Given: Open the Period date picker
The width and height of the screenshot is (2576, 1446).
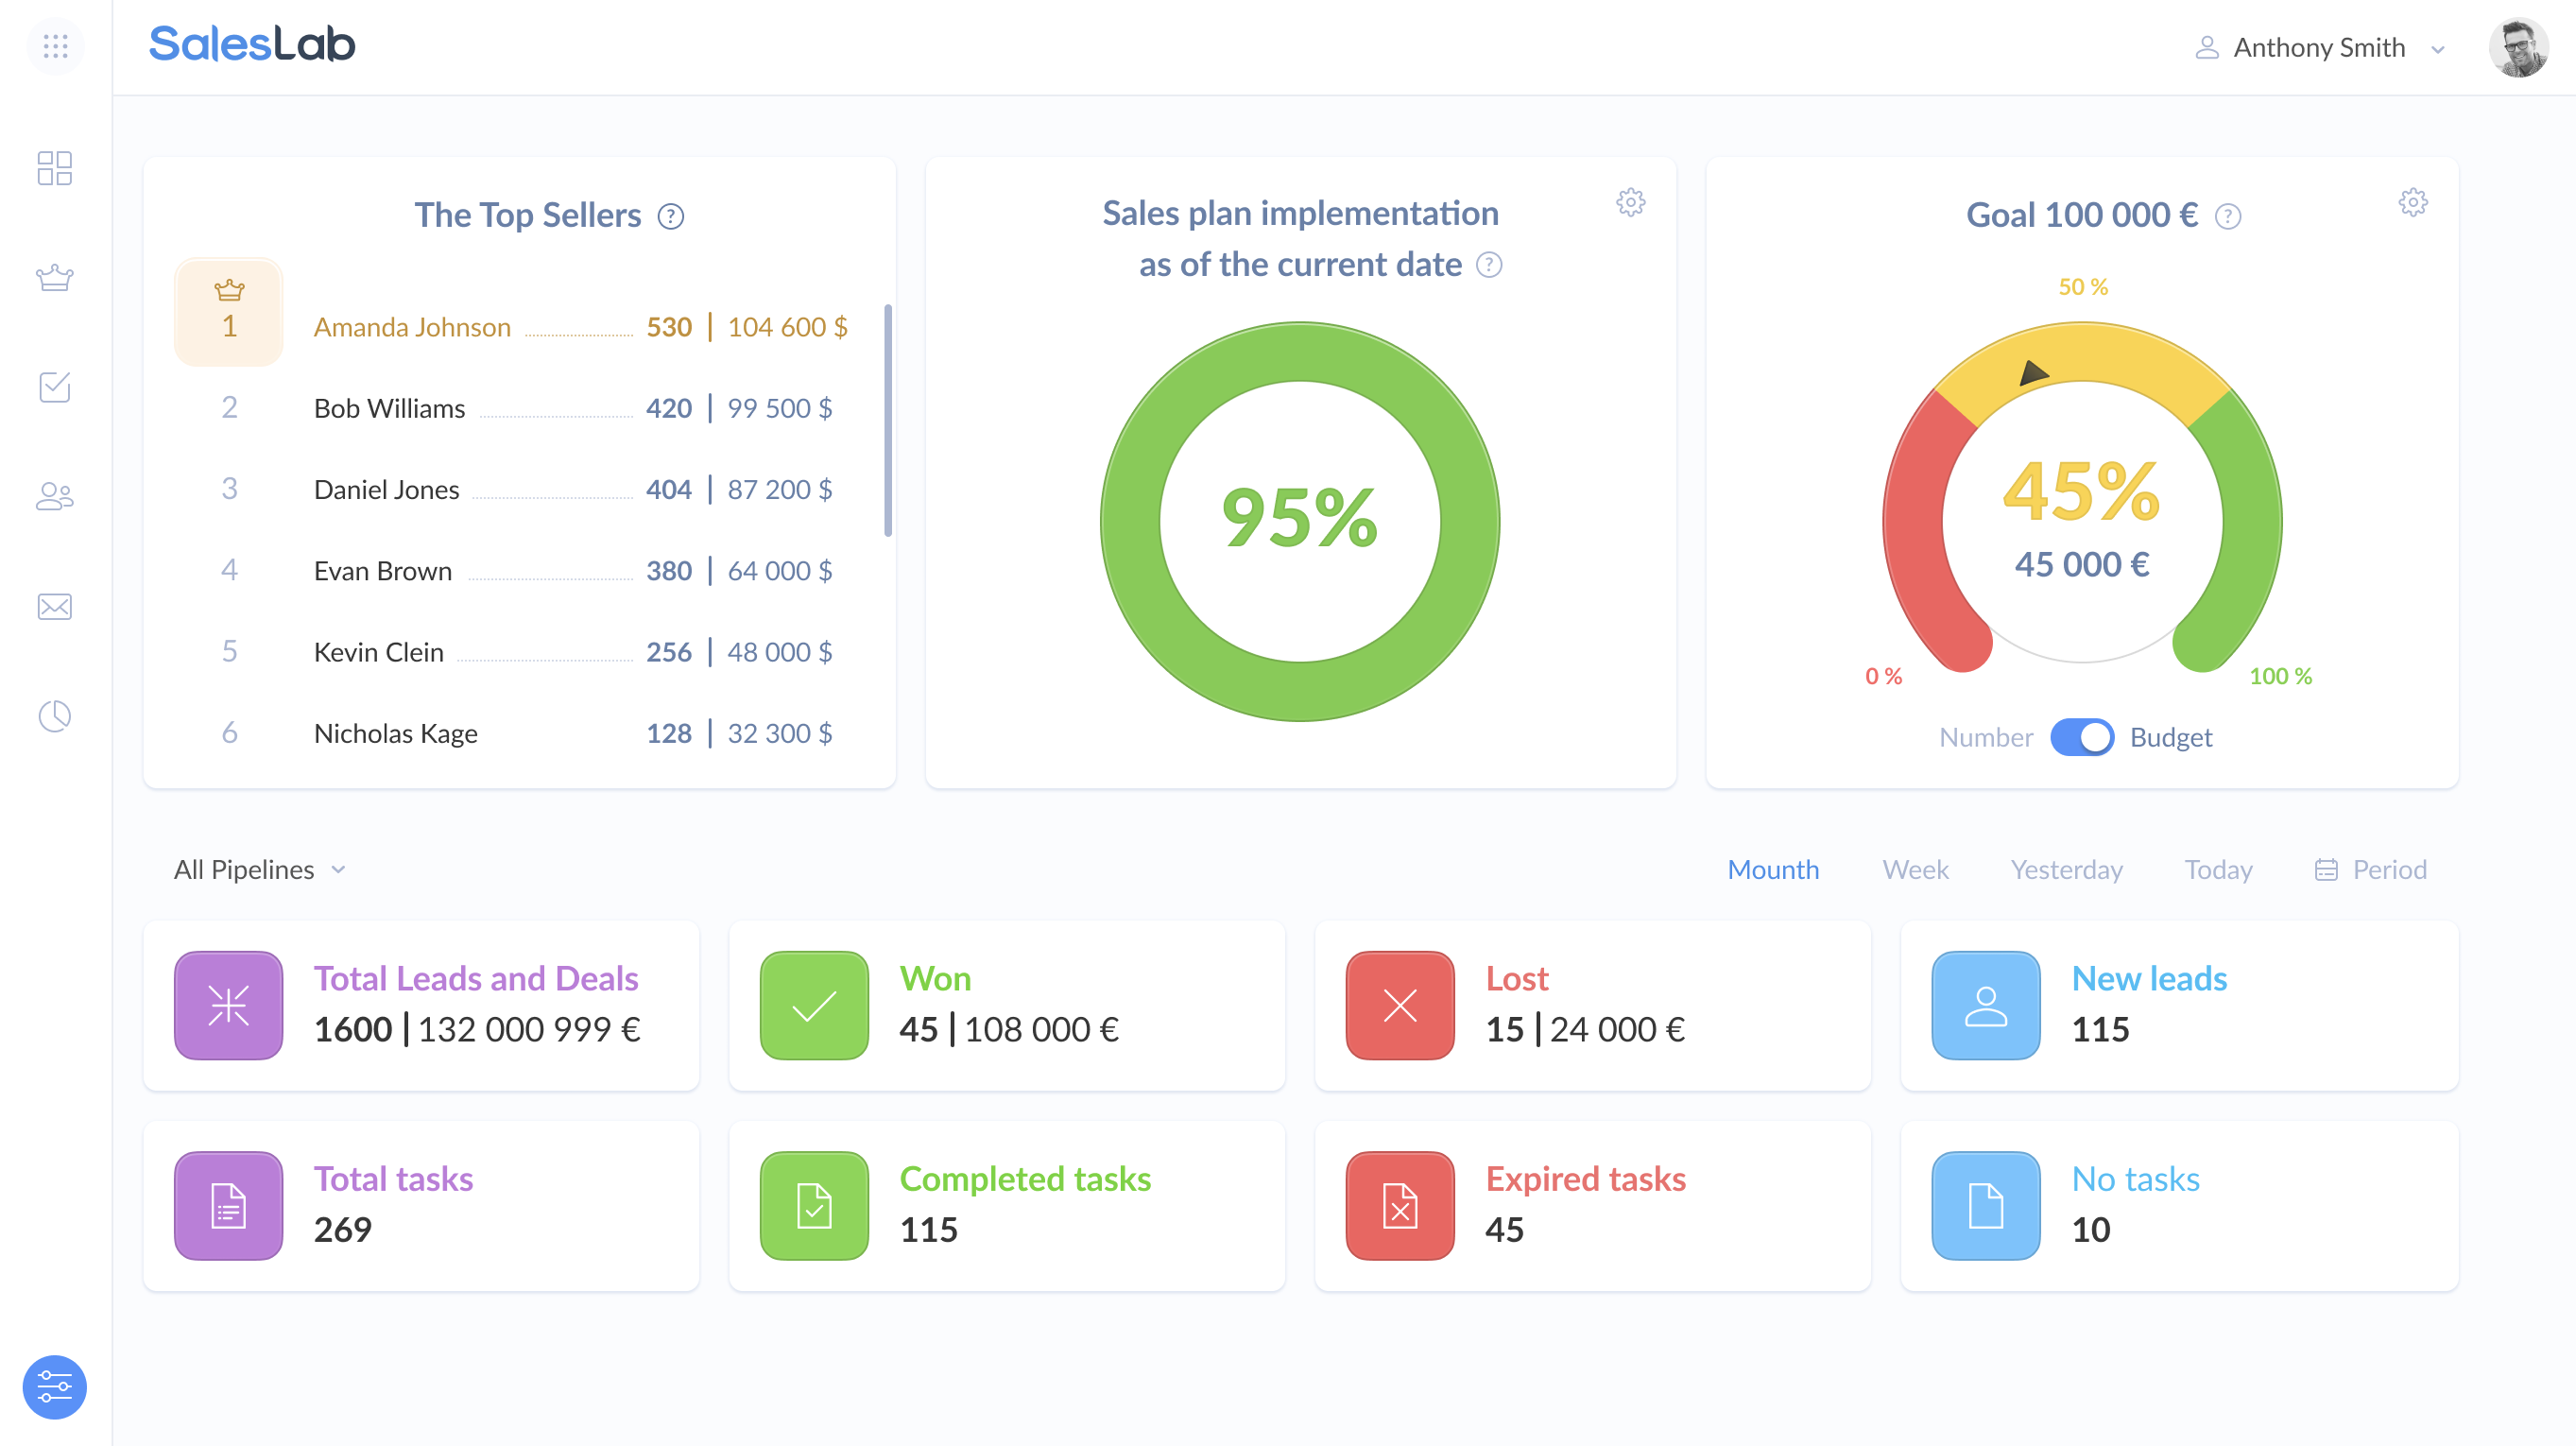Looking at the screenshot, I should click(2371, 869).
